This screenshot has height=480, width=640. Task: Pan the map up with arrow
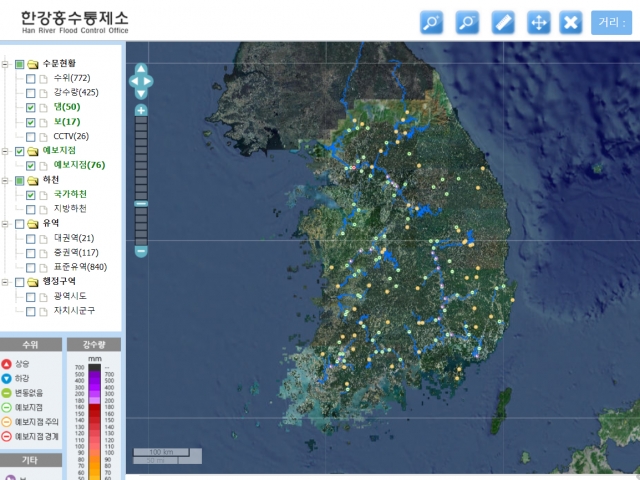coord(141,69)
